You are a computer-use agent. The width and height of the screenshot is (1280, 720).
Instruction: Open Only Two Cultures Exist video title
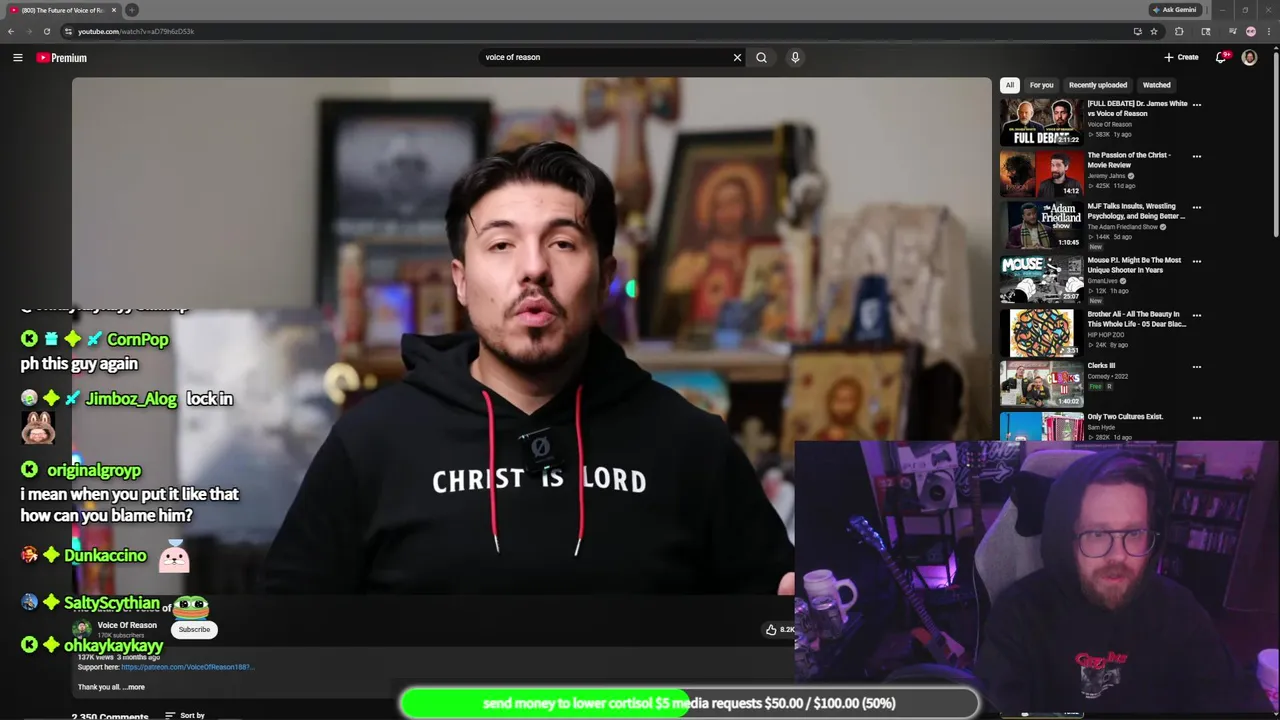(1125, 417)
